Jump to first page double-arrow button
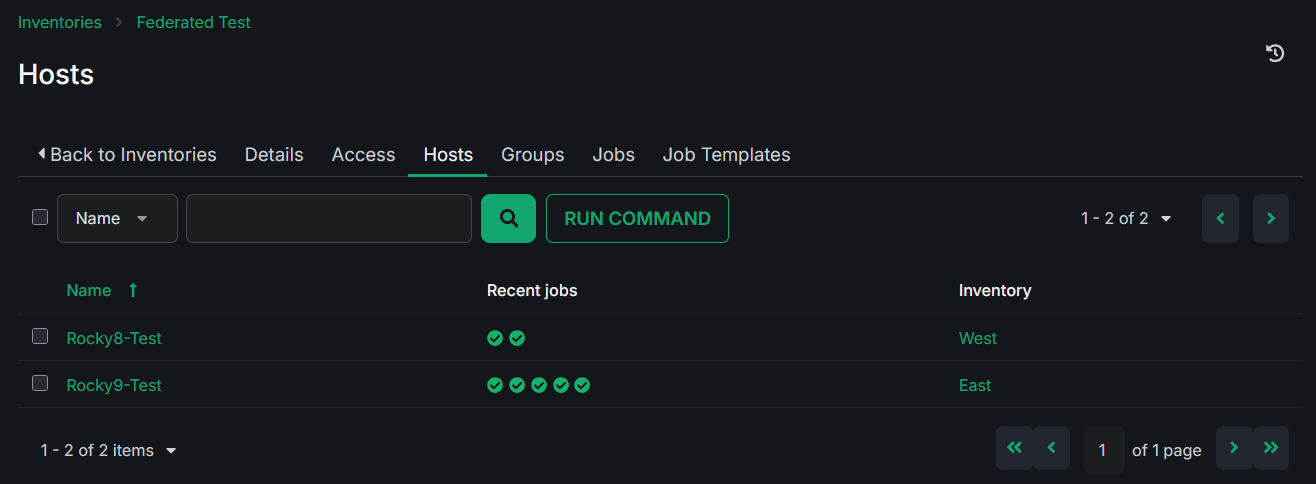Image resolution: width=1316 pixels, height=484 pixels. 1014,448
